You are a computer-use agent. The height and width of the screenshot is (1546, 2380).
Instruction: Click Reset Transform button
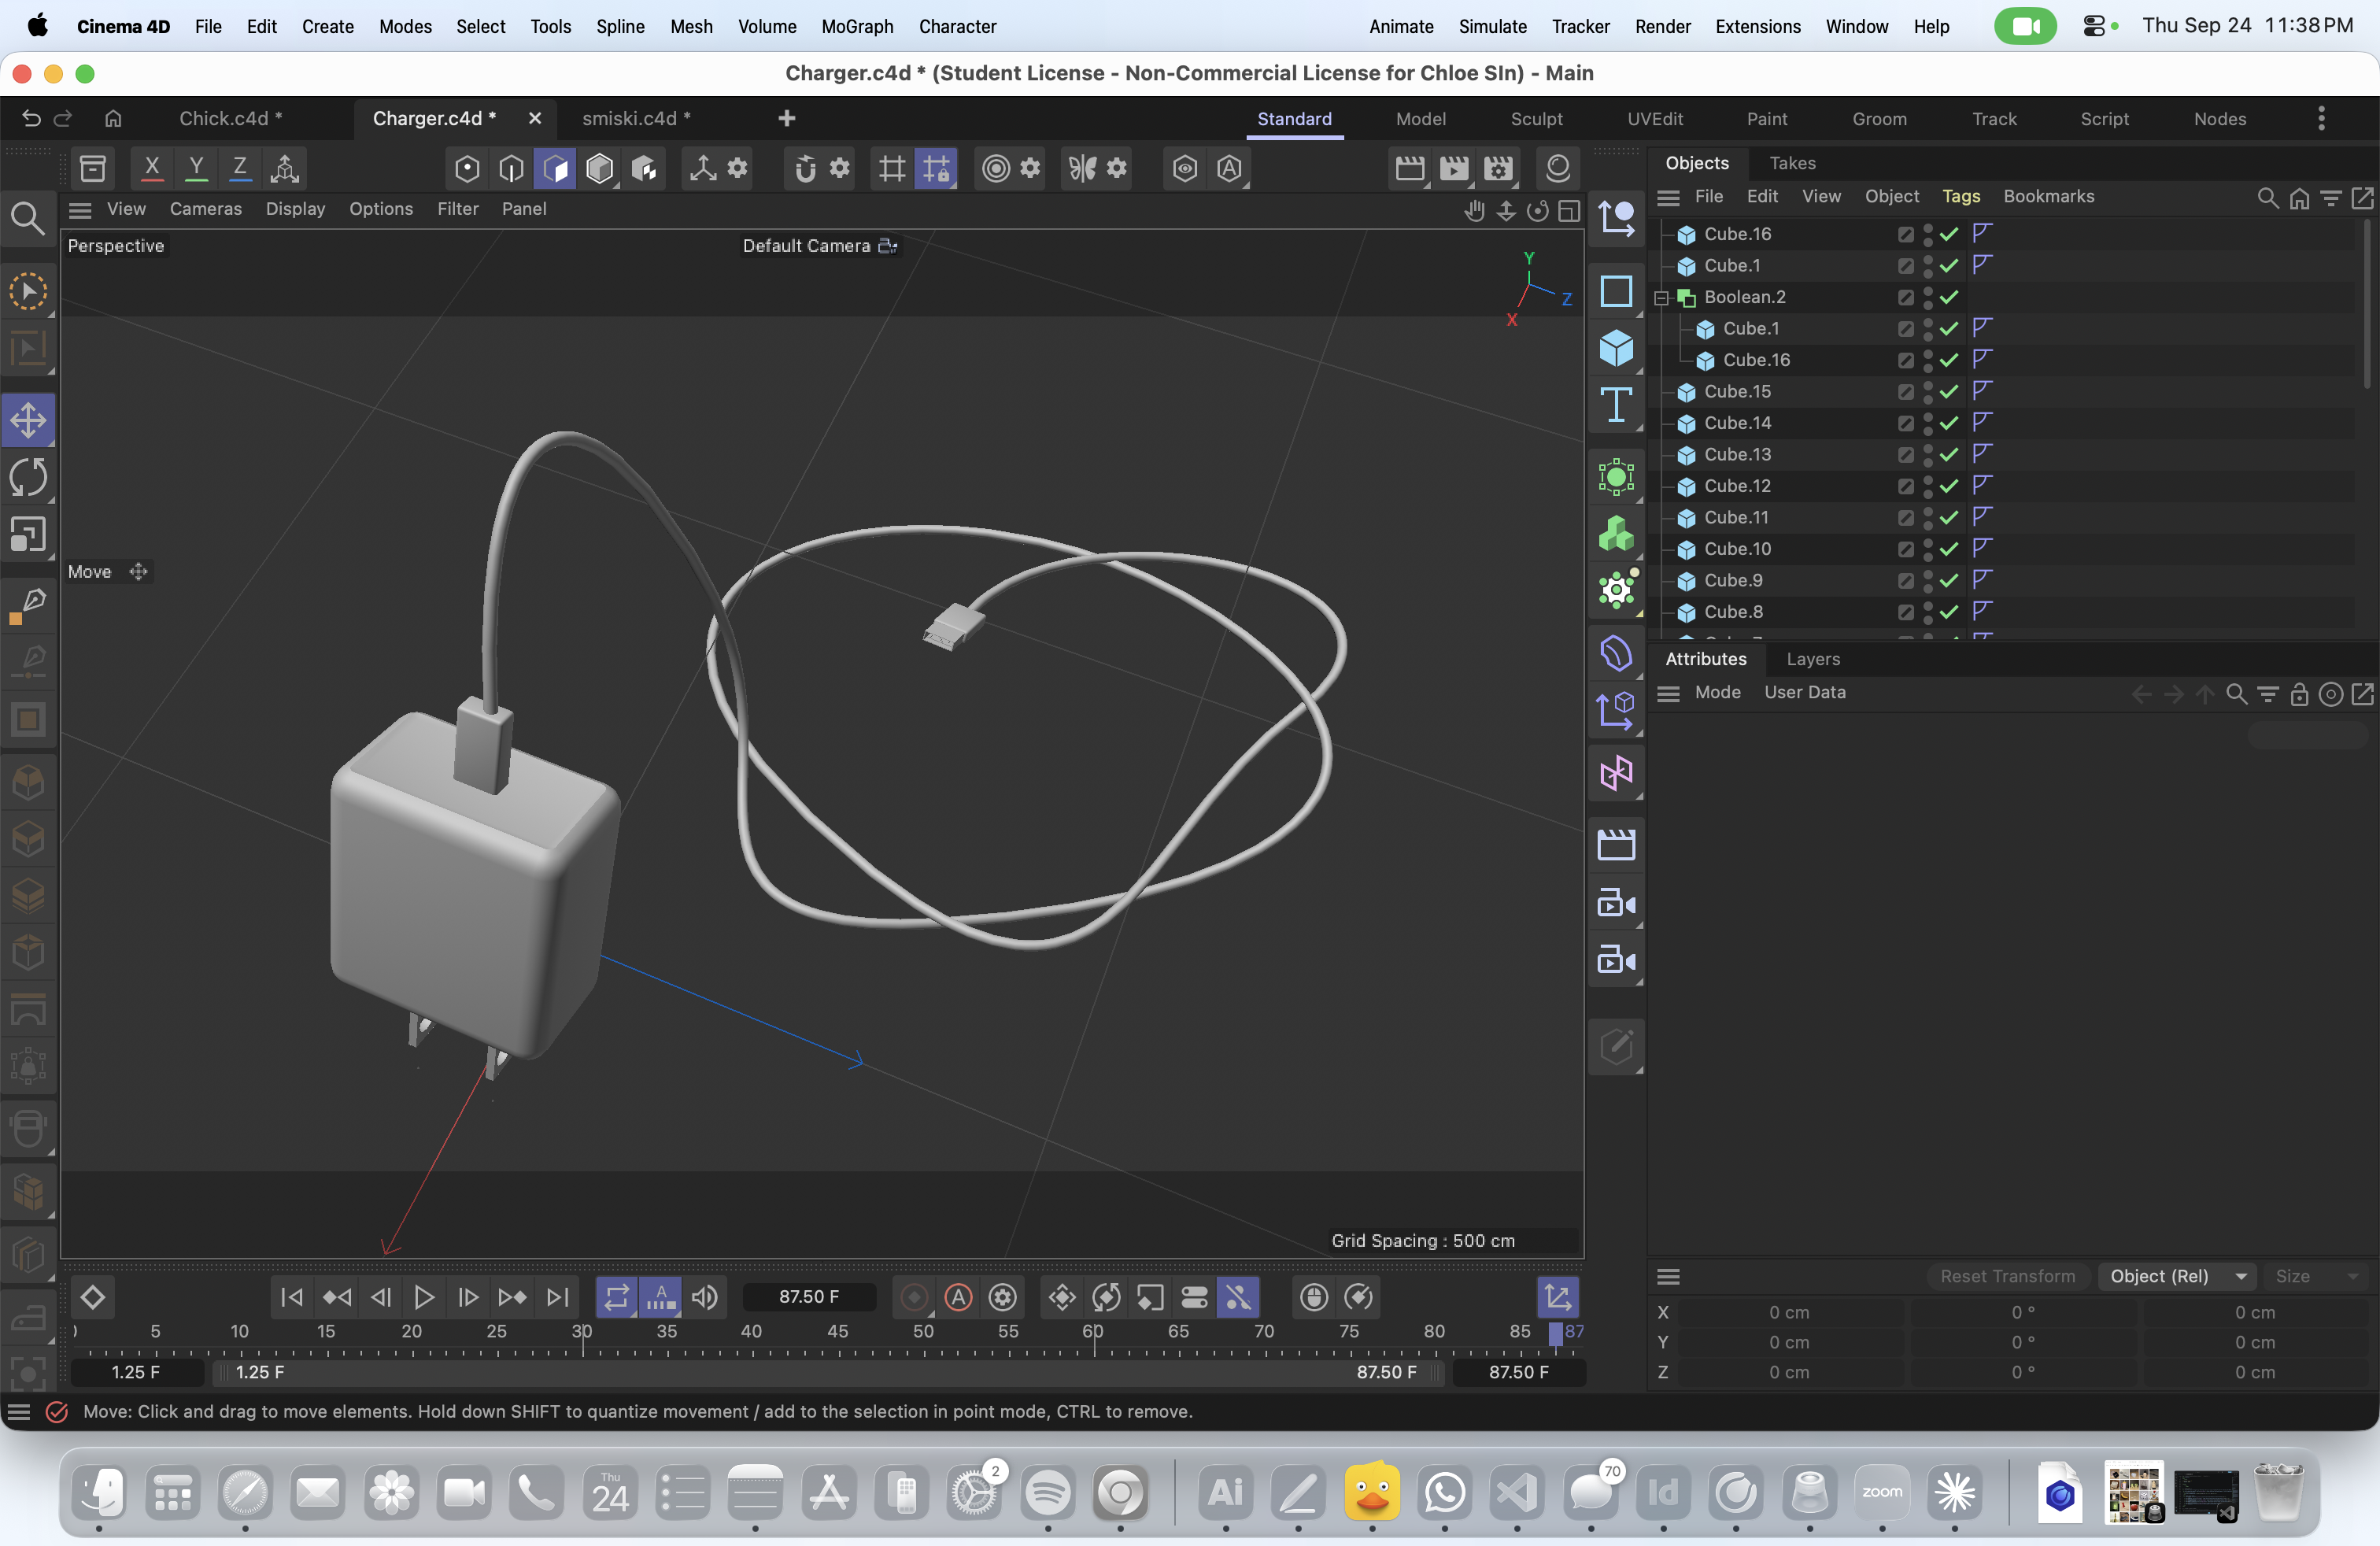[x=2007, y=1276]
